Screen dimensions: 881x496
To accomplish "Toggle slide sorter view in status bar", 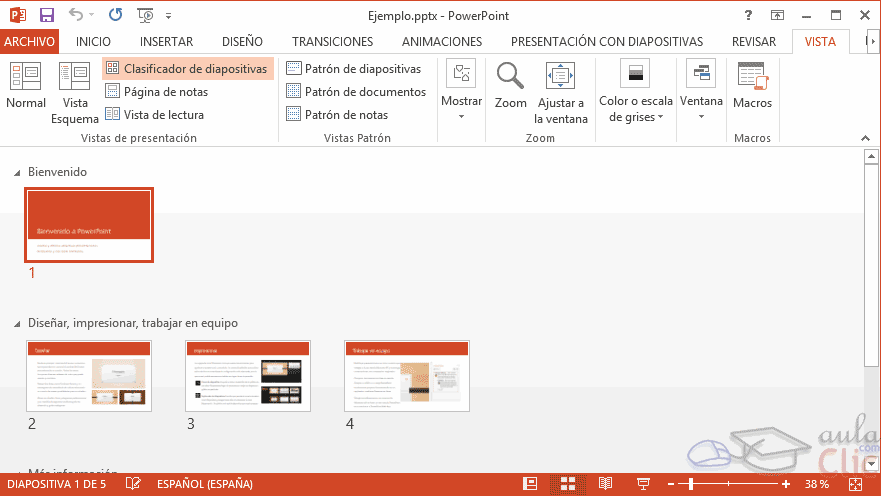I will pyautogui.click(x=567, y=484).
